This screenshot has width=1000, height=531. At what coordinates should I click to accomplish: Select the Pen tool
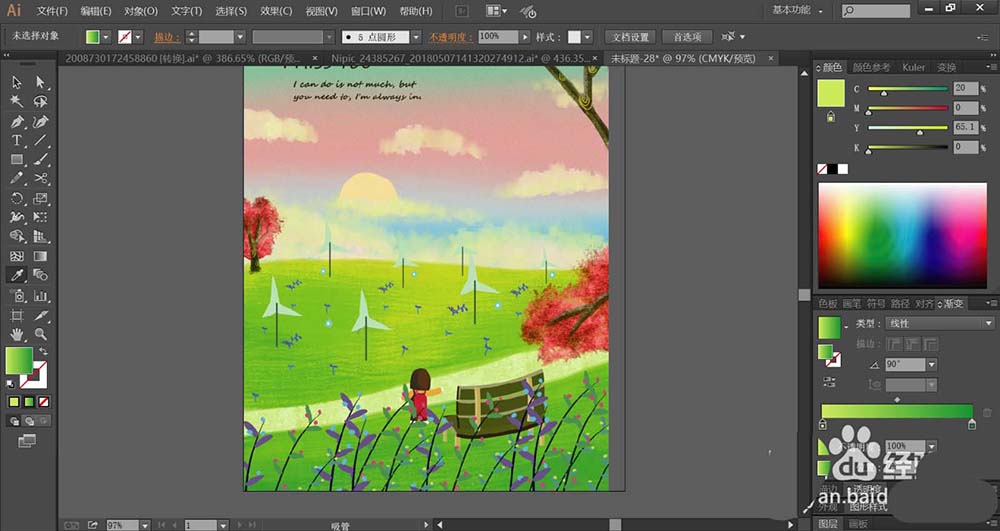point(17,121)
